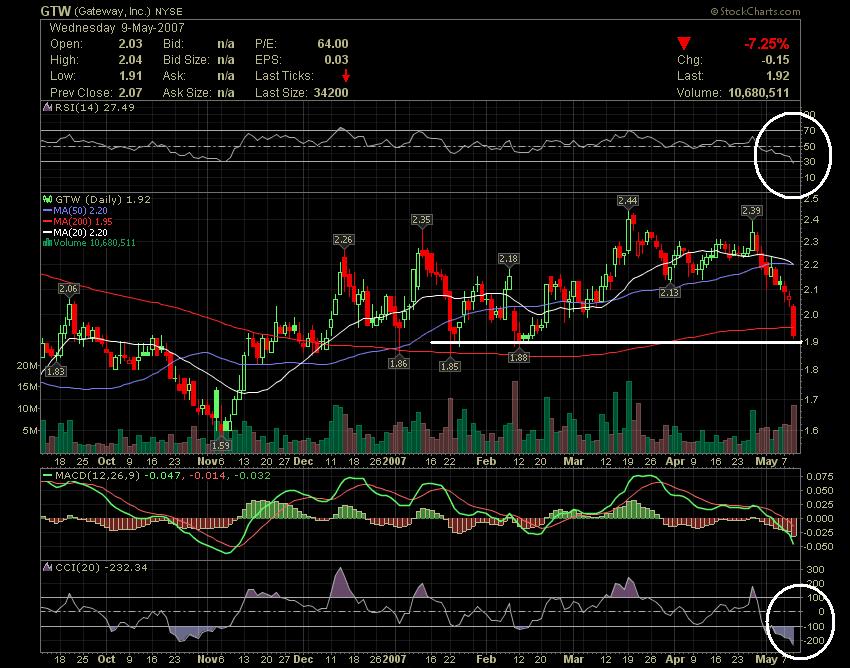Click the Low value 1.91
Viewport: 850px width, 668px height.
coord(130,76)
